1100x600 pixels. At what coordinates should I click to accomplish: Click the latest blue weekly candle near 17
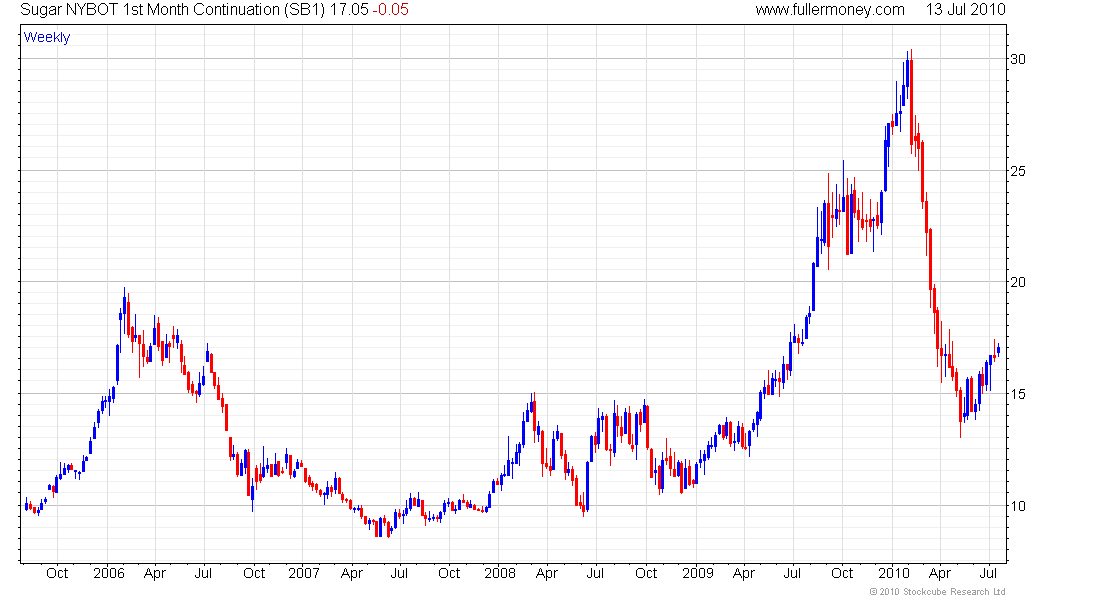[x=998, y=350]
